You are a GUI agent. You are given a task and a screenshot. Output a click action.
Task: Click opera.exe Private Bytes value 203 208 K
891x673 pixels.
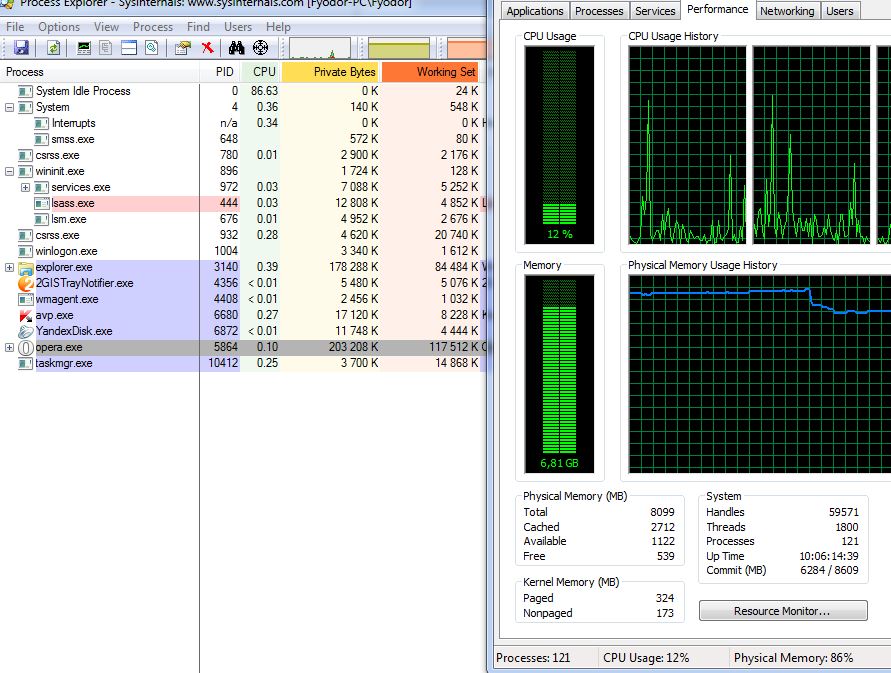tap(353, 347)
